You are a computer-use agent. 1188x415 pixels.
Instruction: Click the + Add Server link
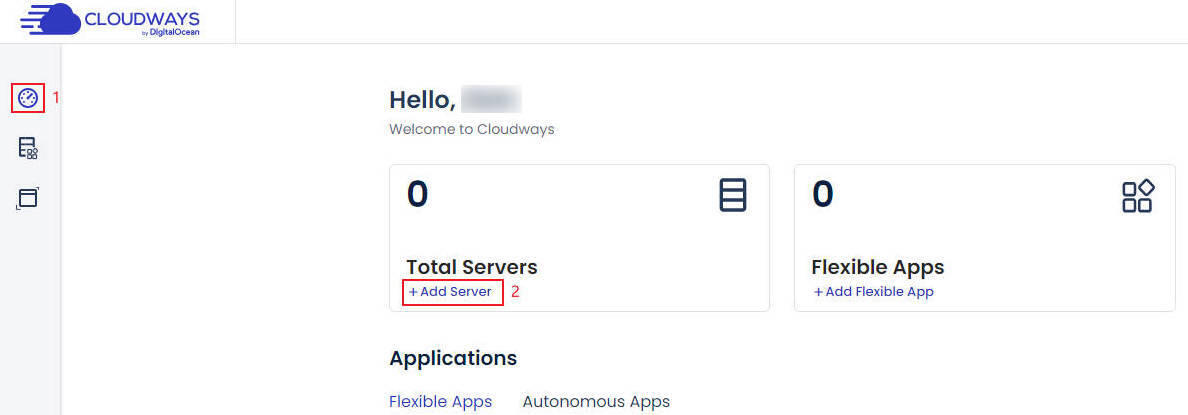coord(450,292)
